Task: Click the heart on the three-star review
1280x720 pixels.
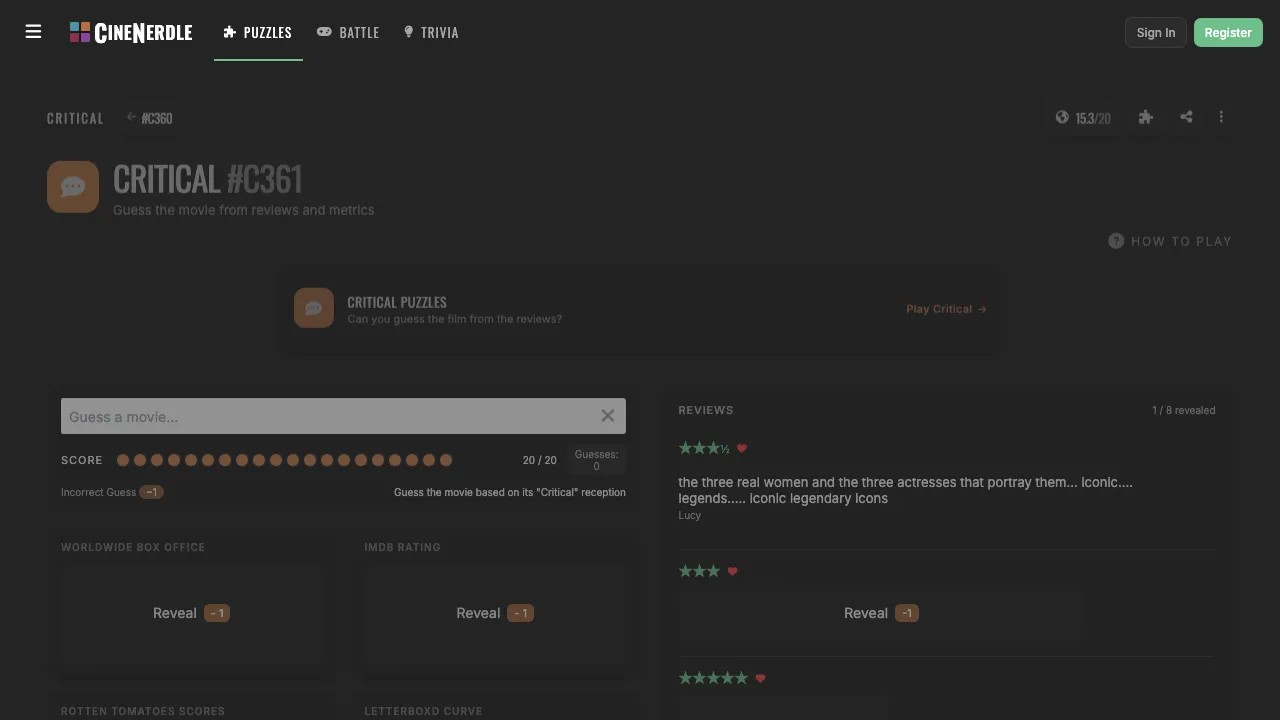Action: (732, 571)
